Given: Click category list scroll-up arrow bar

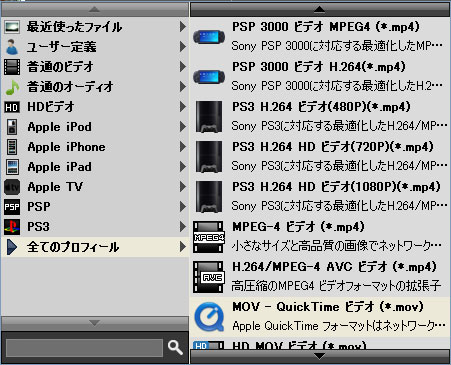Looking at the screenshot, I should tap(95, 10).
